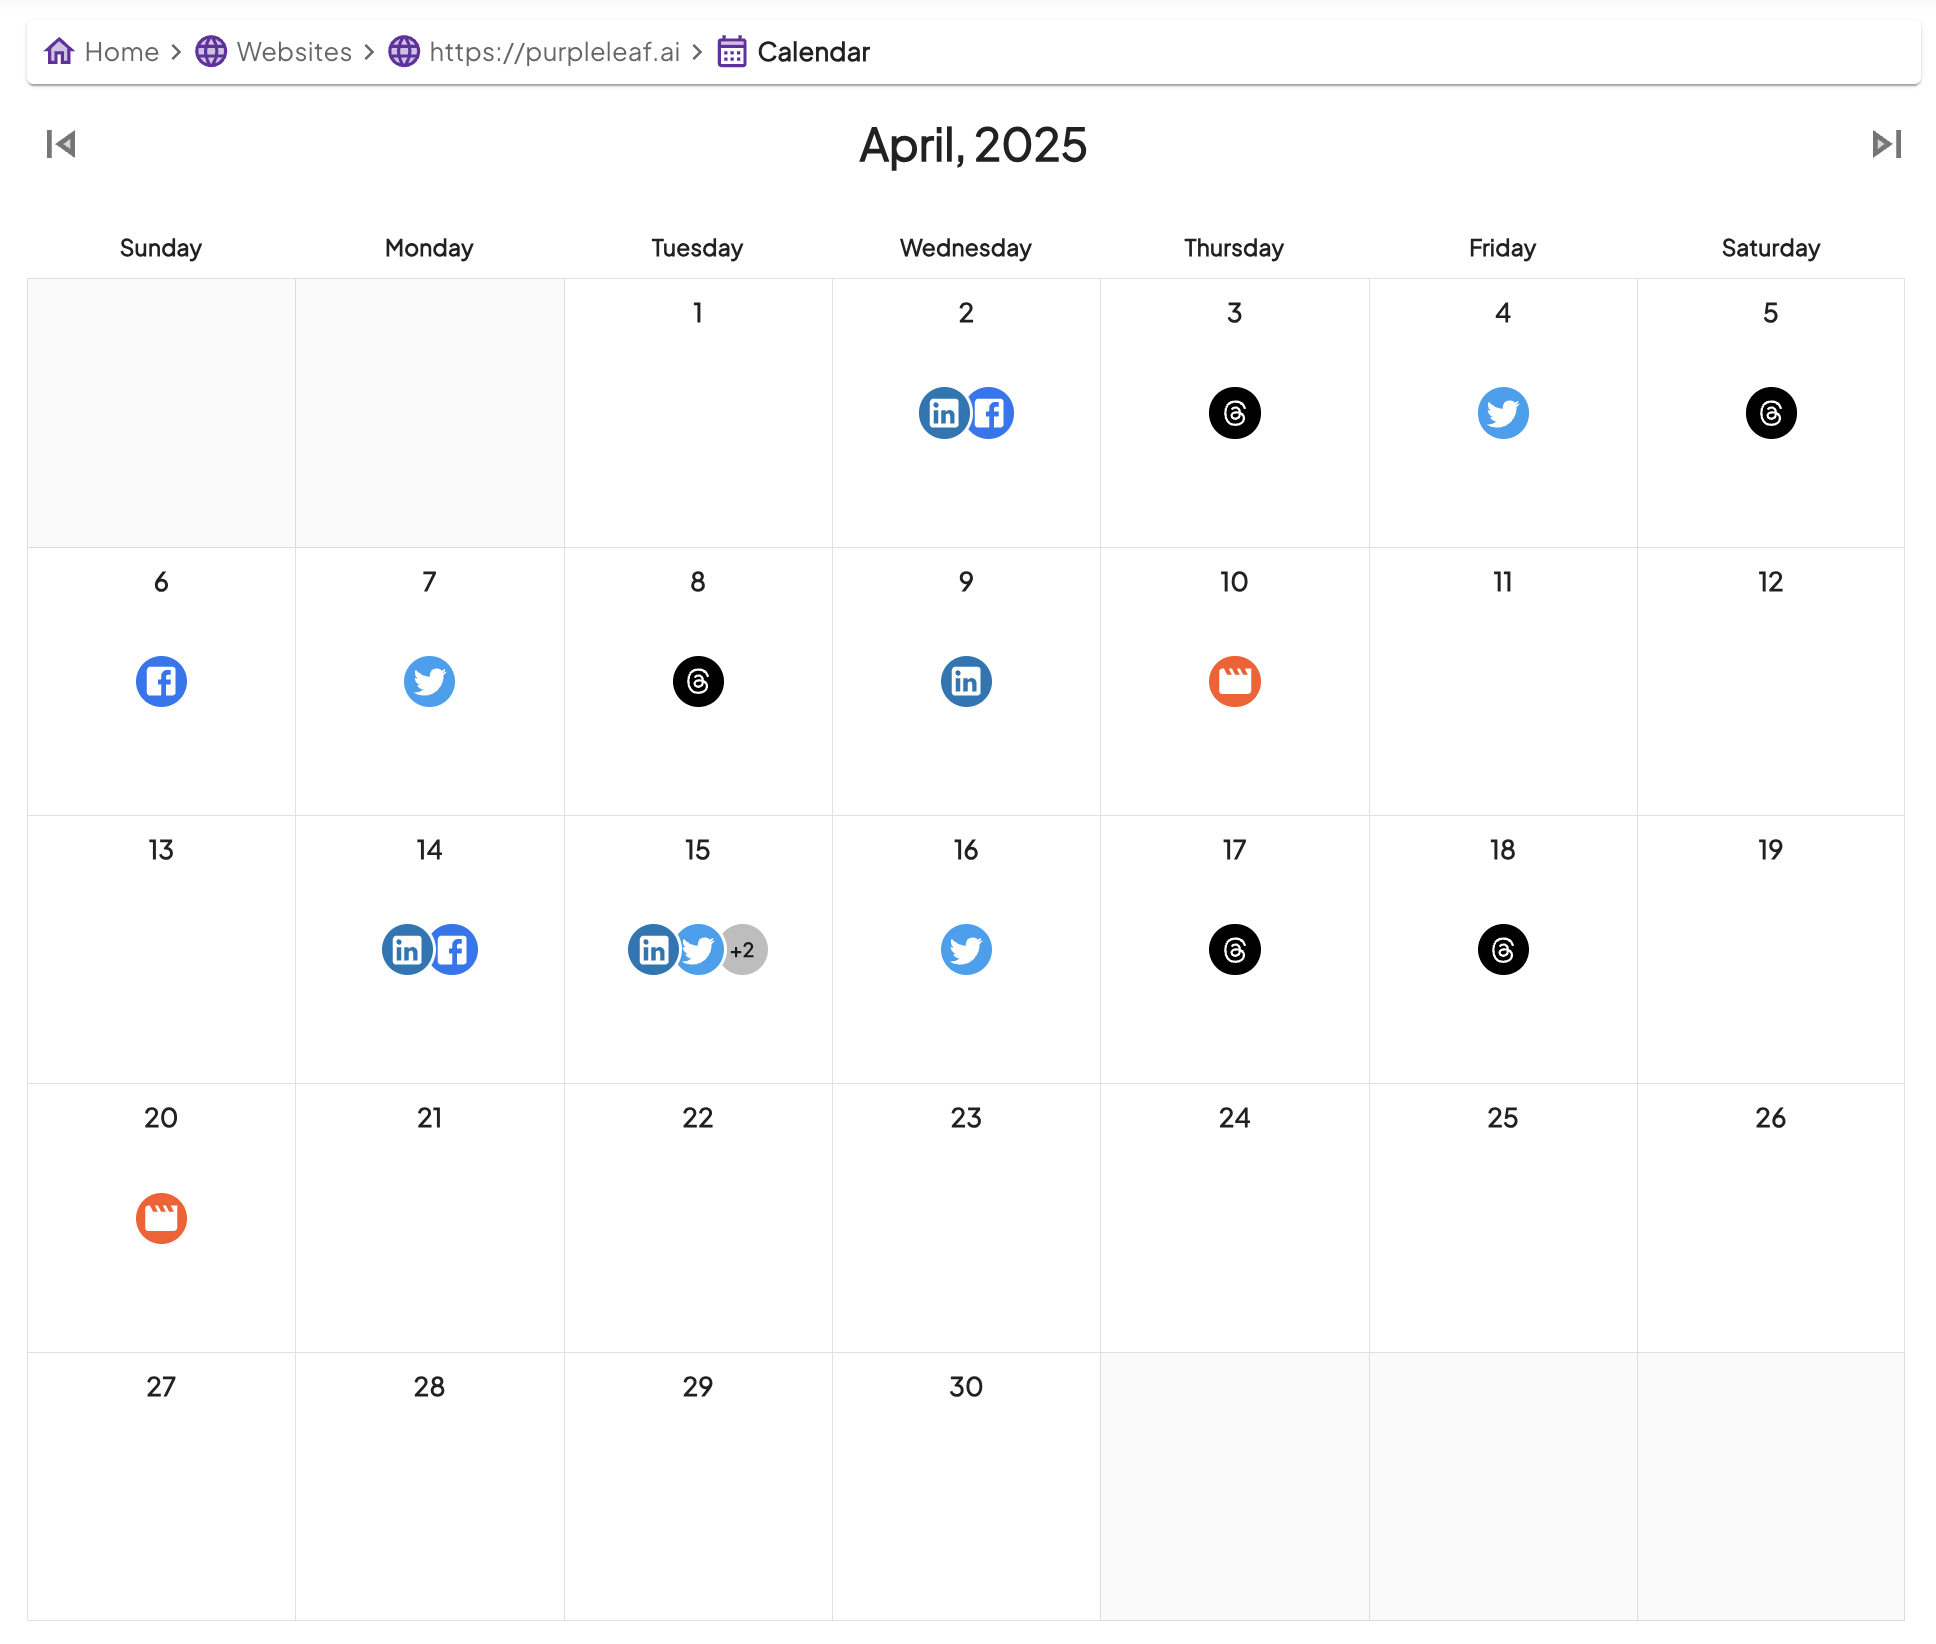1936x1644 pixels.
Task: Click the Facebook icon on April 6
Action: pyautogui.click(x=161, y=681)
